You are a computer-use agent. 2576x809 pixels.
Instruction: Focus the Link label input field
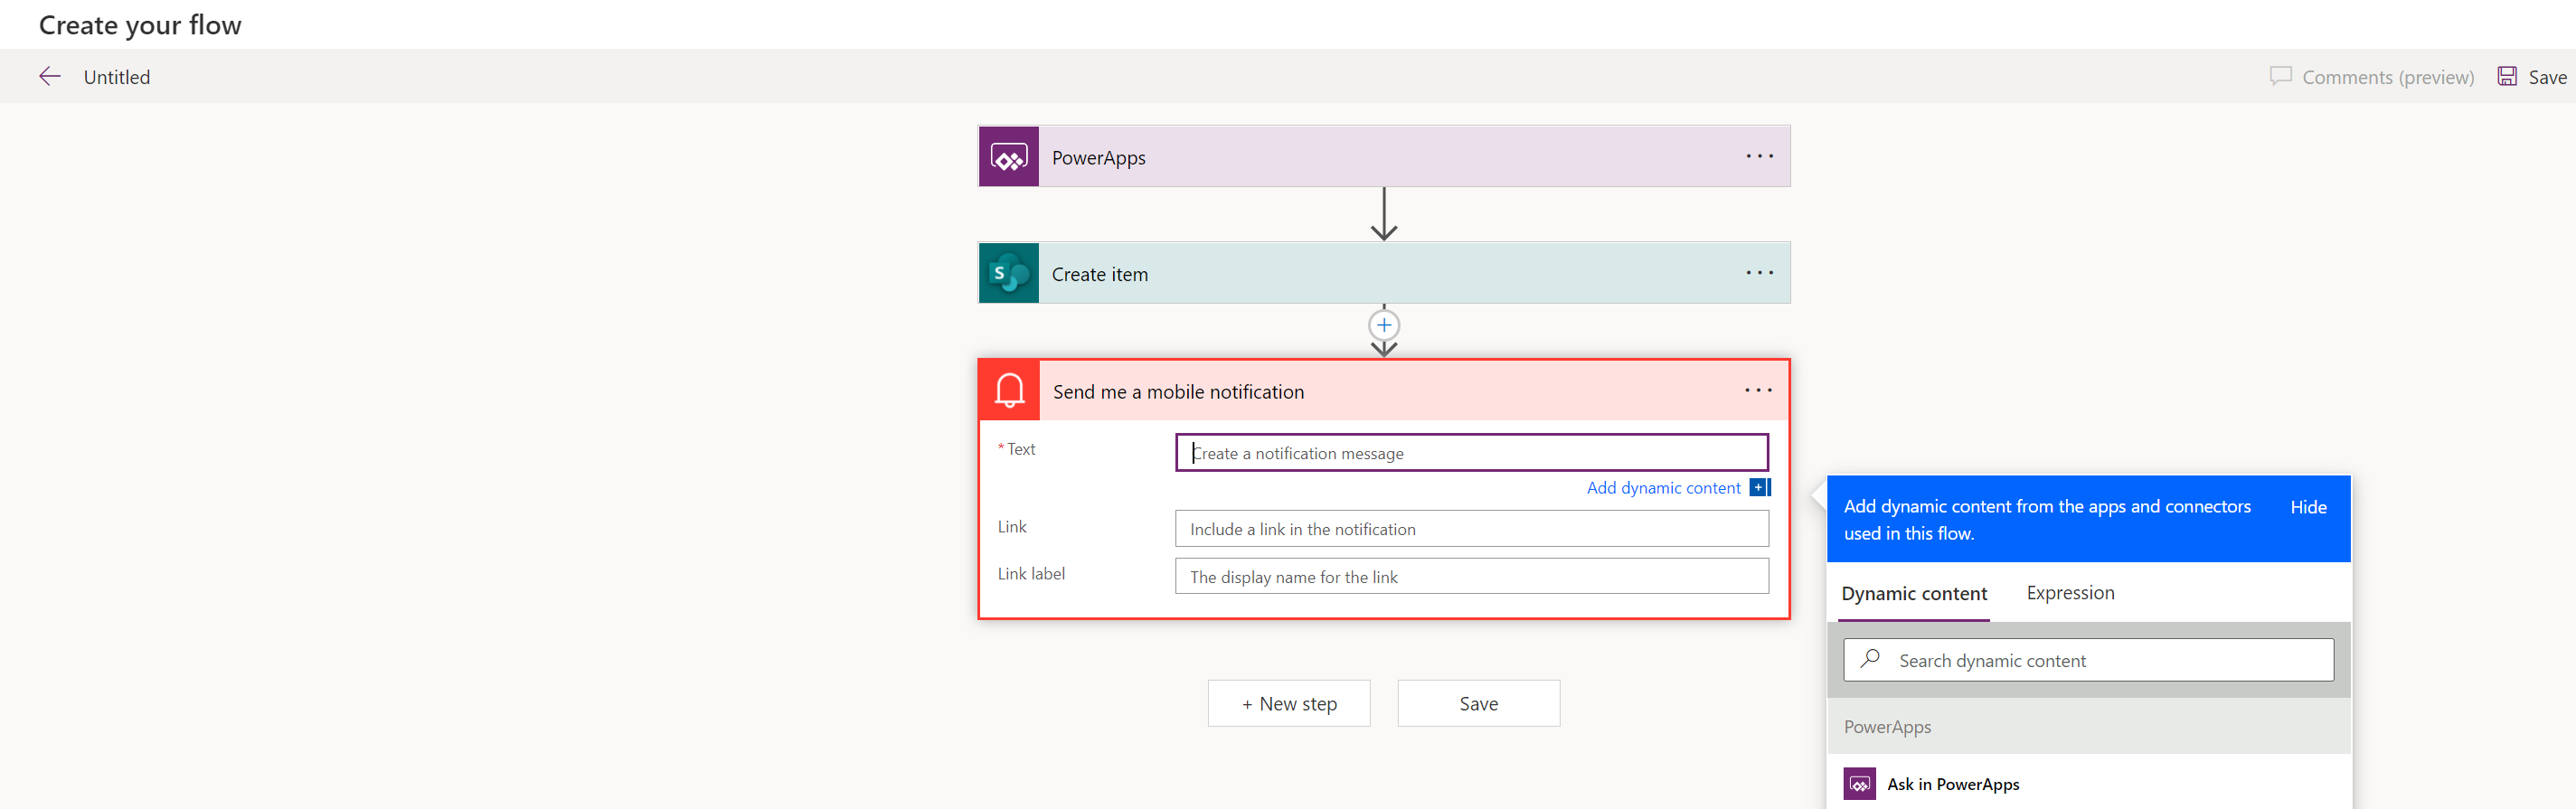(1472, 577)
